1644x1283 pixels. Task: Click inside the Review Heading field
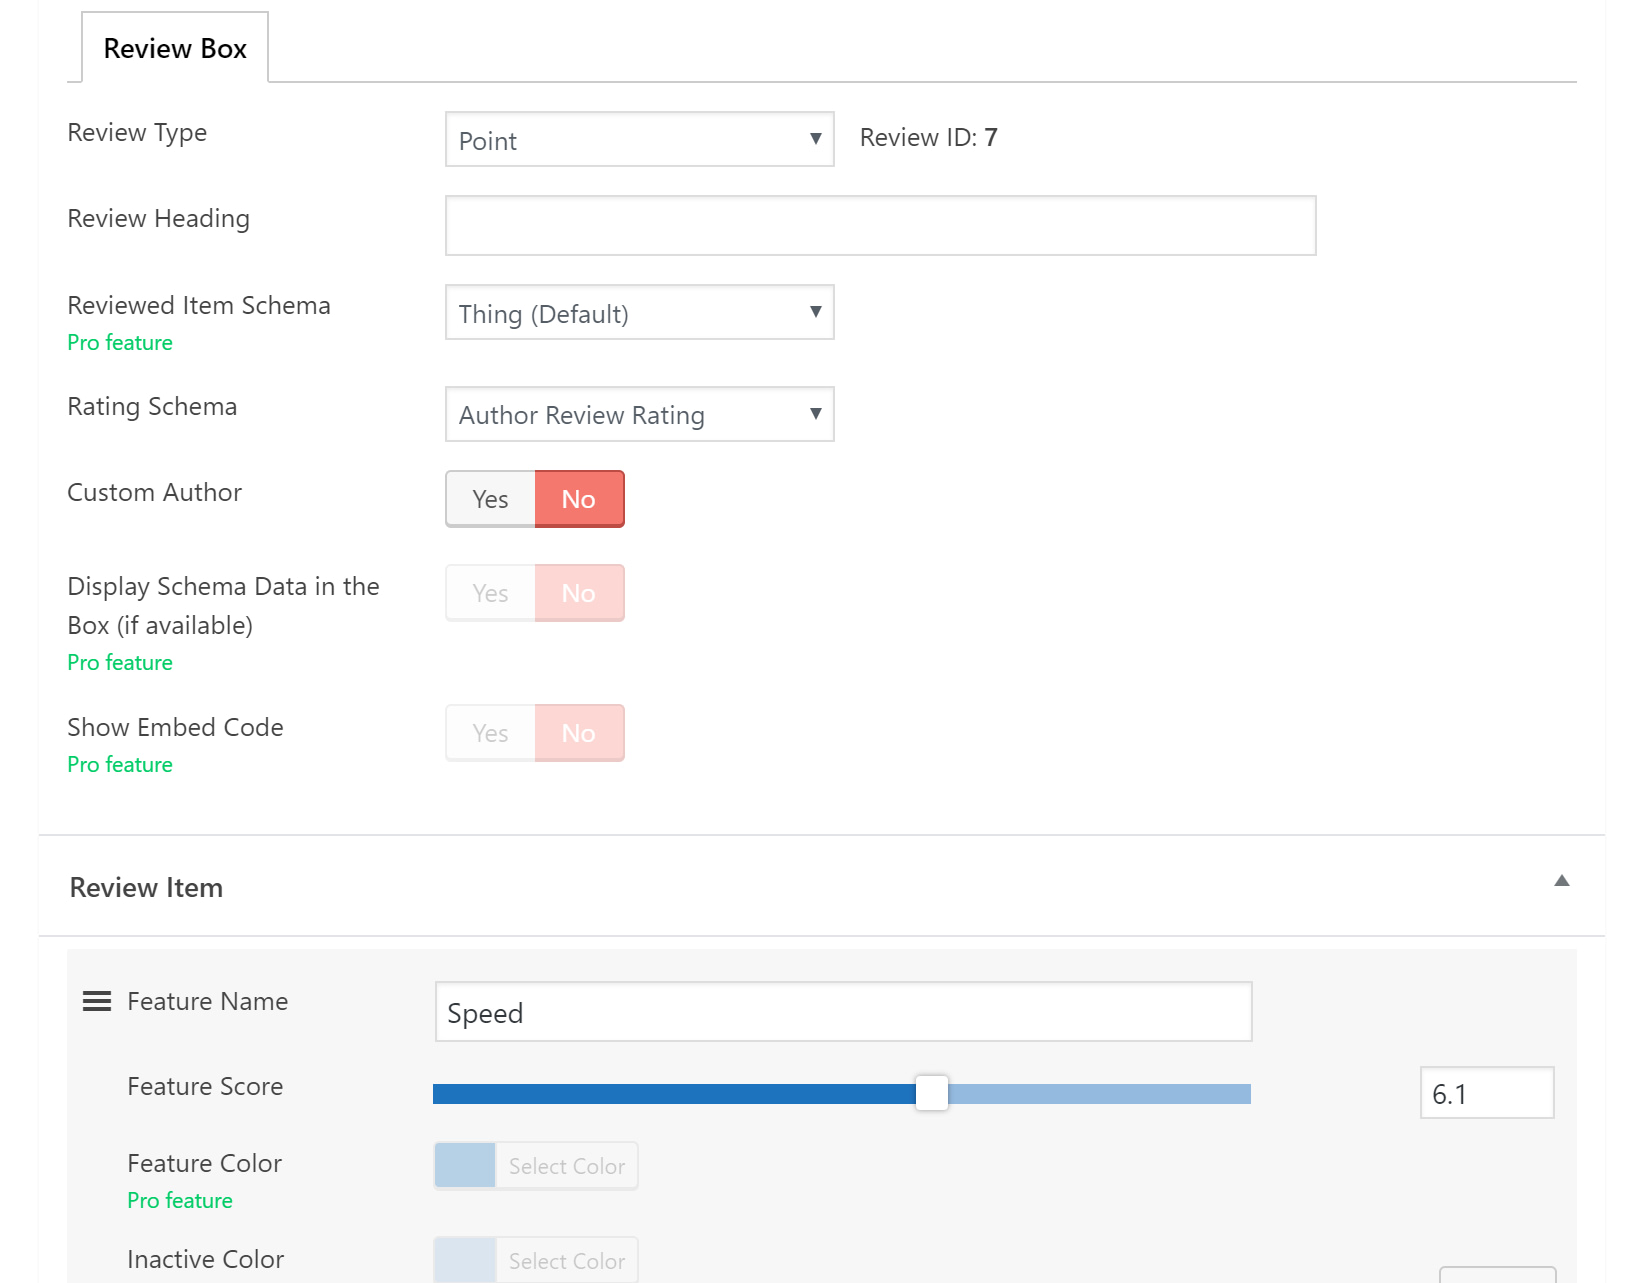point(880,226)
